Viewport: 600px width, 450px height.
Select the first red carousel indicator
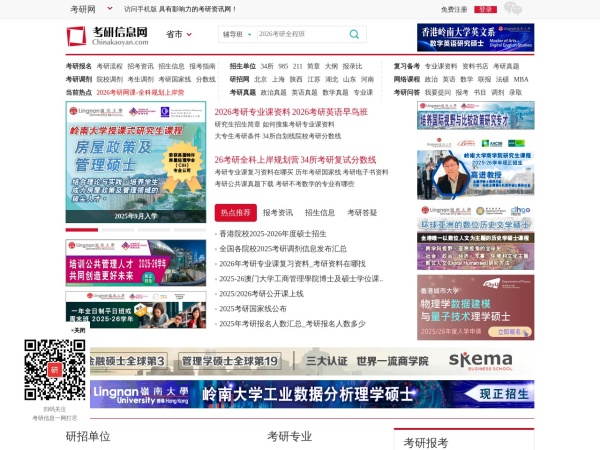(82, 230)
